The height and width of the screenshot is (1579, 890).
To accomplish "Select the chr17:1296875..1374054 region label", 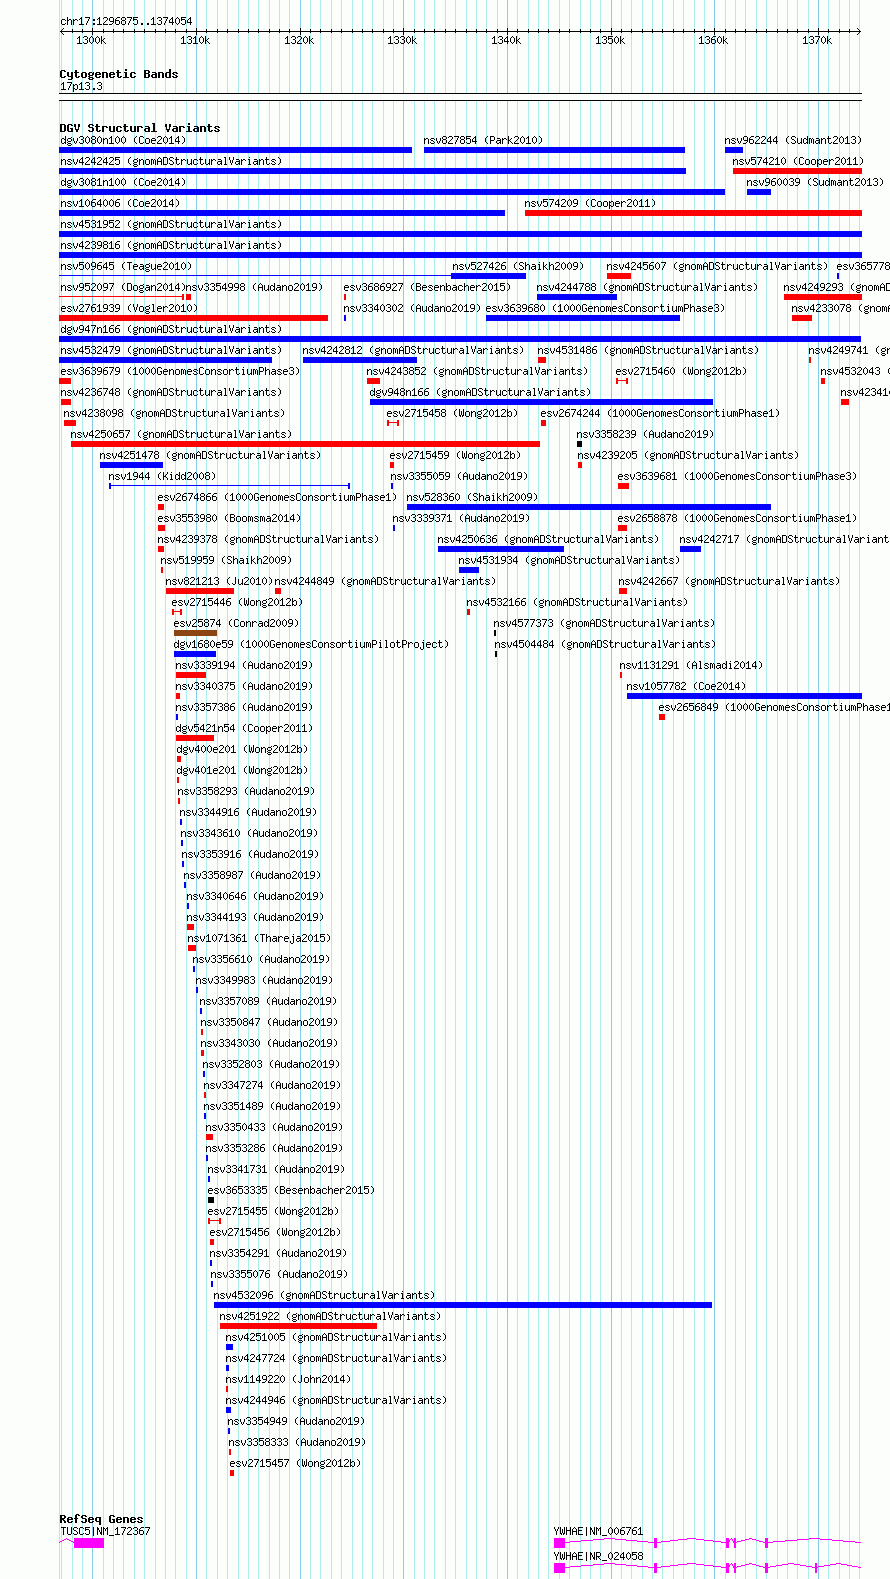I will click(126, 21).
